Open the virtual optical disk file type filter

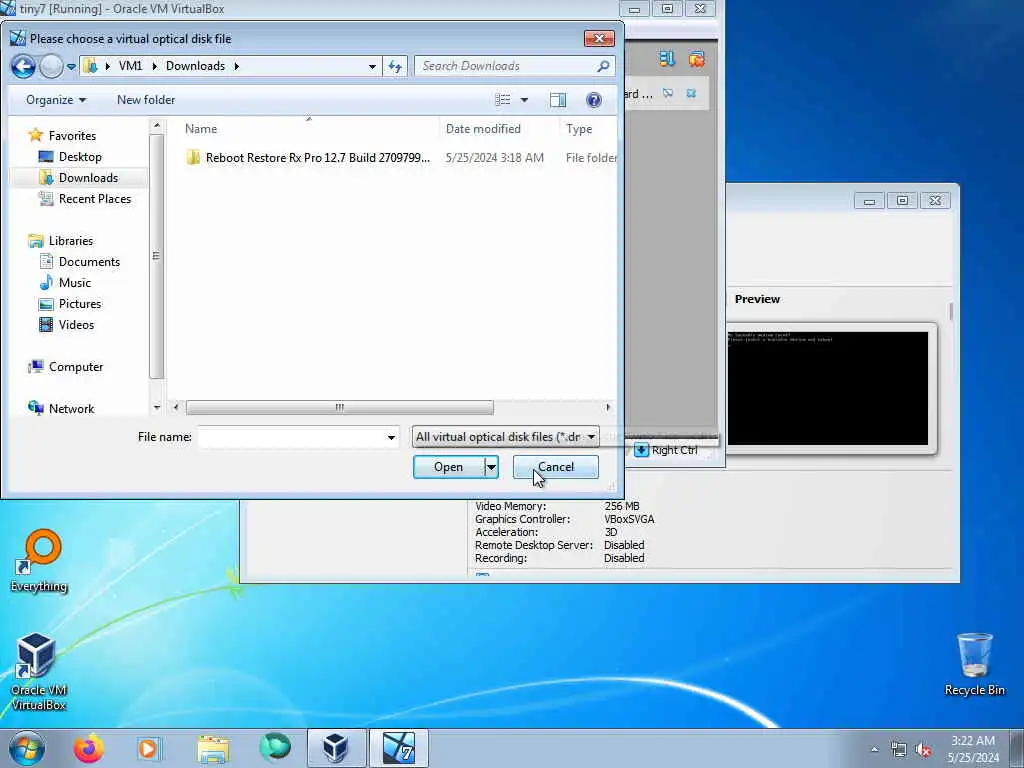tap(505, 437)
